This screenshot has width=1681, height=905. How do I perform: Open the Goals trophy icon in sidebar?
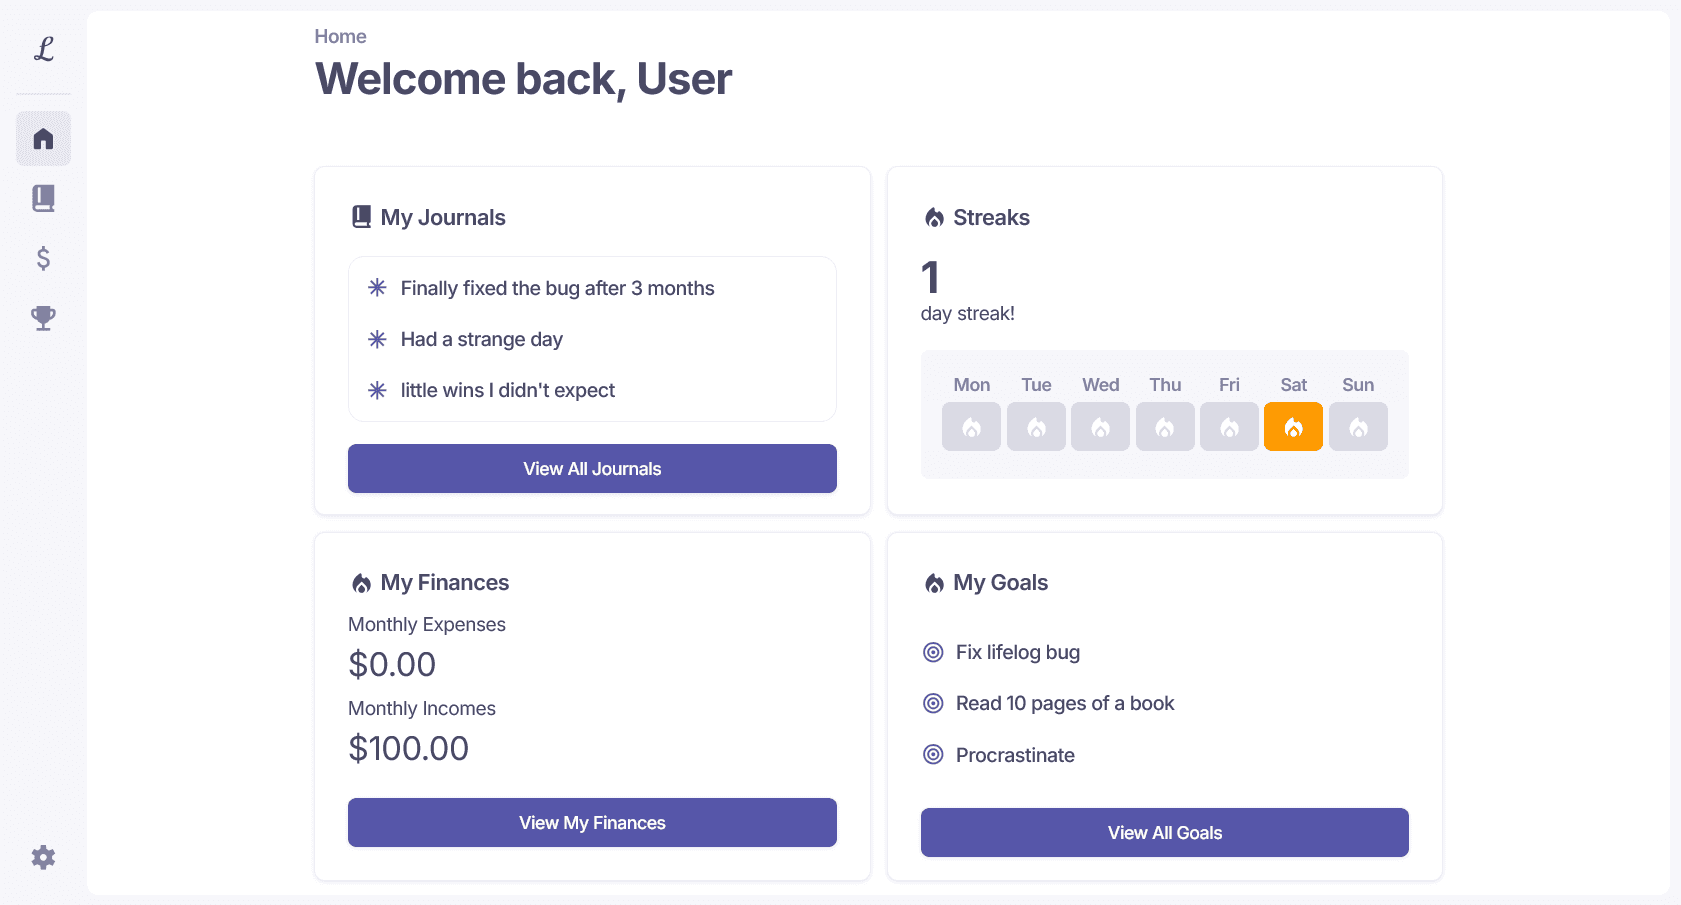[43, 318]
